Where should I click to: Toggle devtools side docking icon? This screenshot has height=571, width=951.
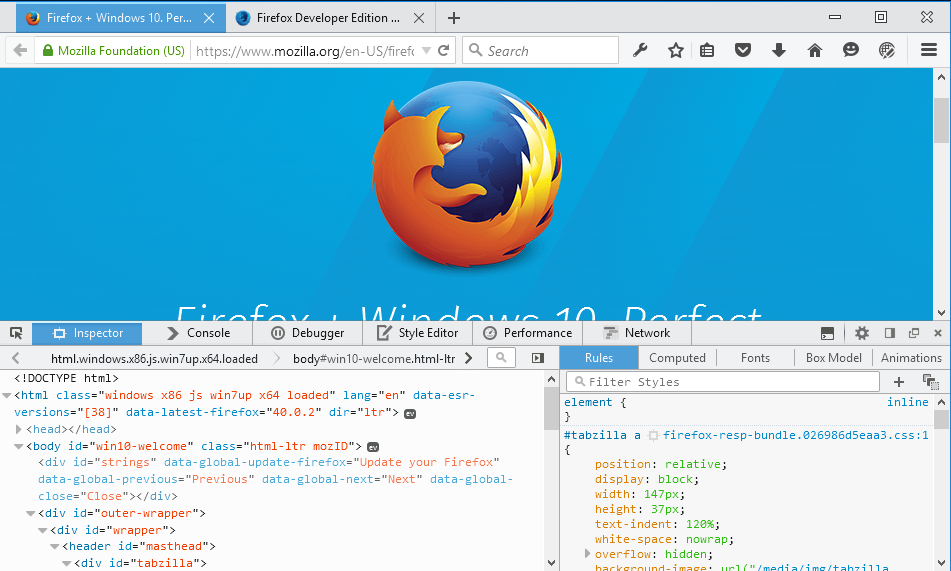889,333
